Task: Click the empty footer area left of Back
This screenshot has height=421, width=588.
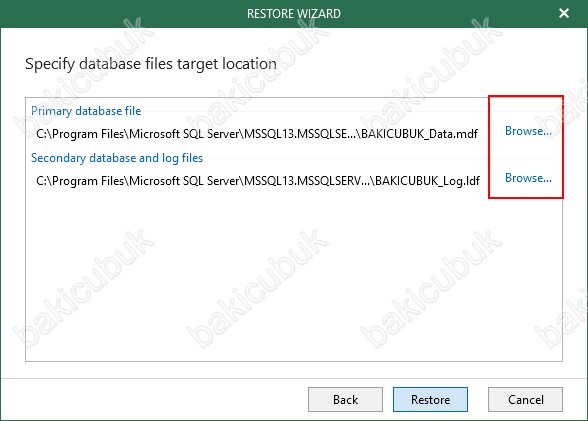Action: point(154,400)
